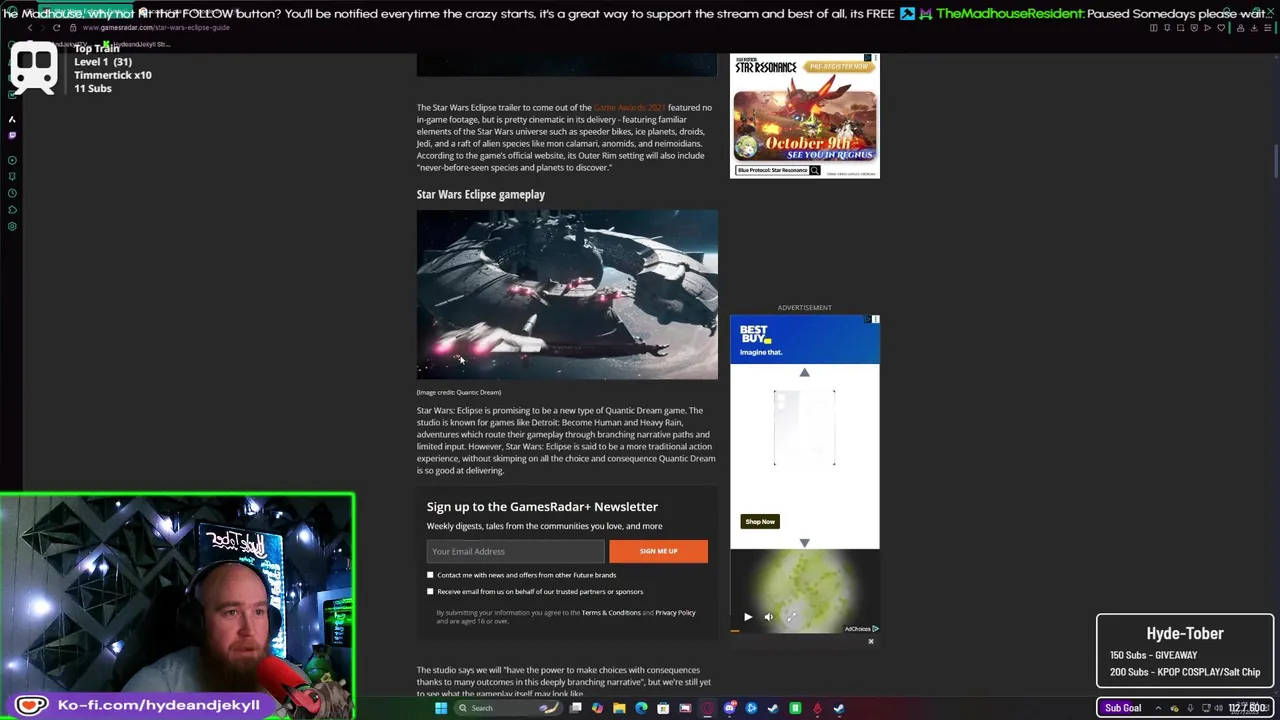Open downloads icon in browser toolbar
Viewport: 1280px width, 720px height.
click(1254, 28)
